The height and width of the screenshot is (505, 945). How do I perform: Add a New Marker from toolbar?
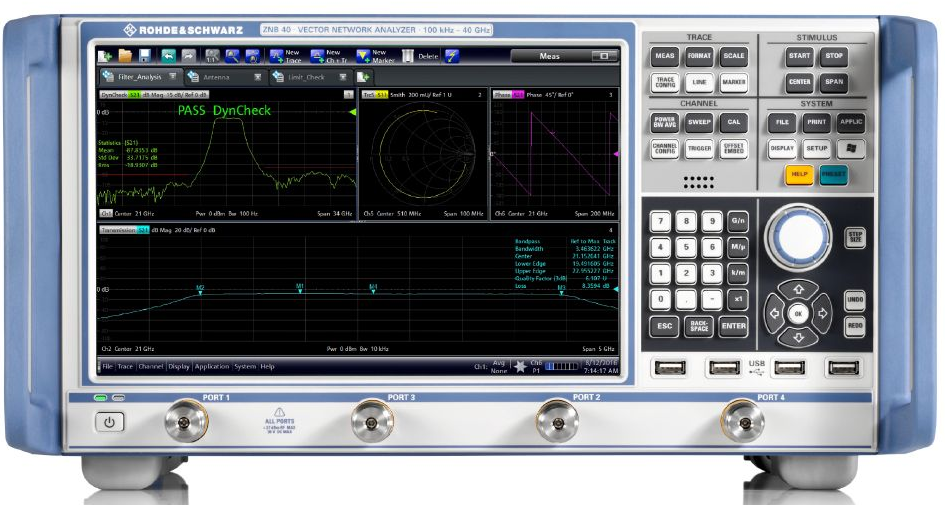pyautogui.click(x=362, y=56)
